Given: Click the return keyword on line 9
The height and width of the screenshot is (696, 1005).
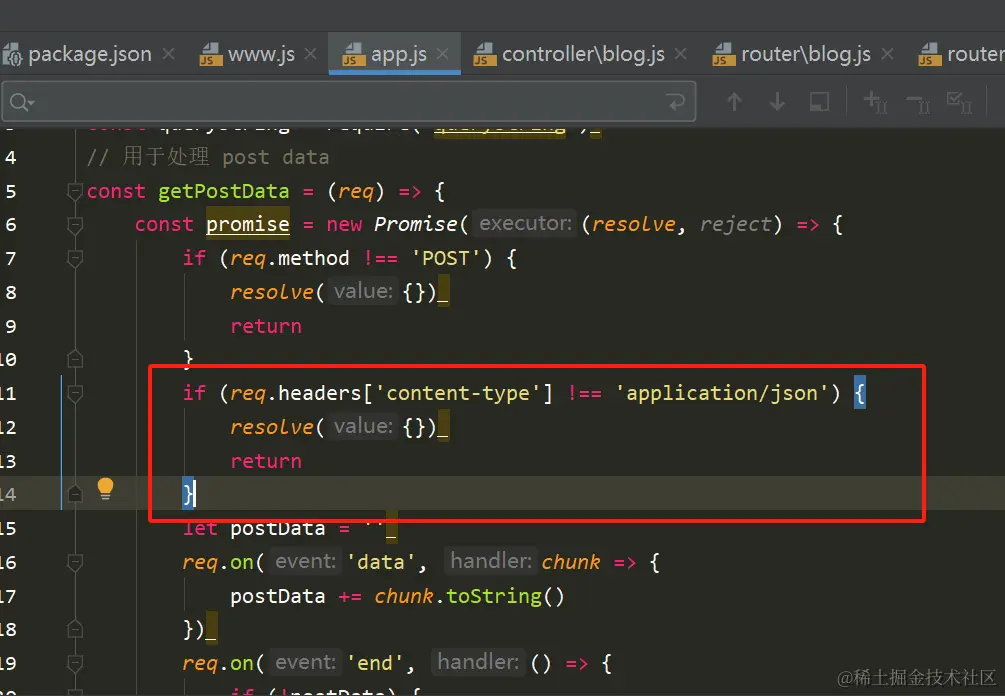Looking at the screenshot, I should point(265,326).
